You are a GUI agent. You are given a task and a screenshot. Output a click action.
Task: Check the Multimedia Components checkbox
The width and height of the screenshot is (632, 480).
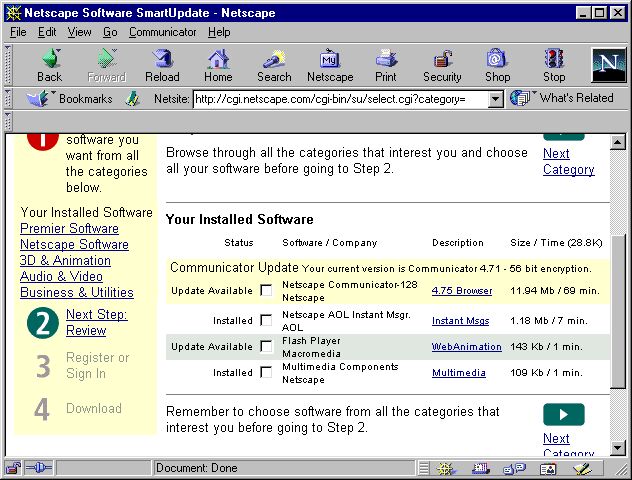(x=266, y=372)
